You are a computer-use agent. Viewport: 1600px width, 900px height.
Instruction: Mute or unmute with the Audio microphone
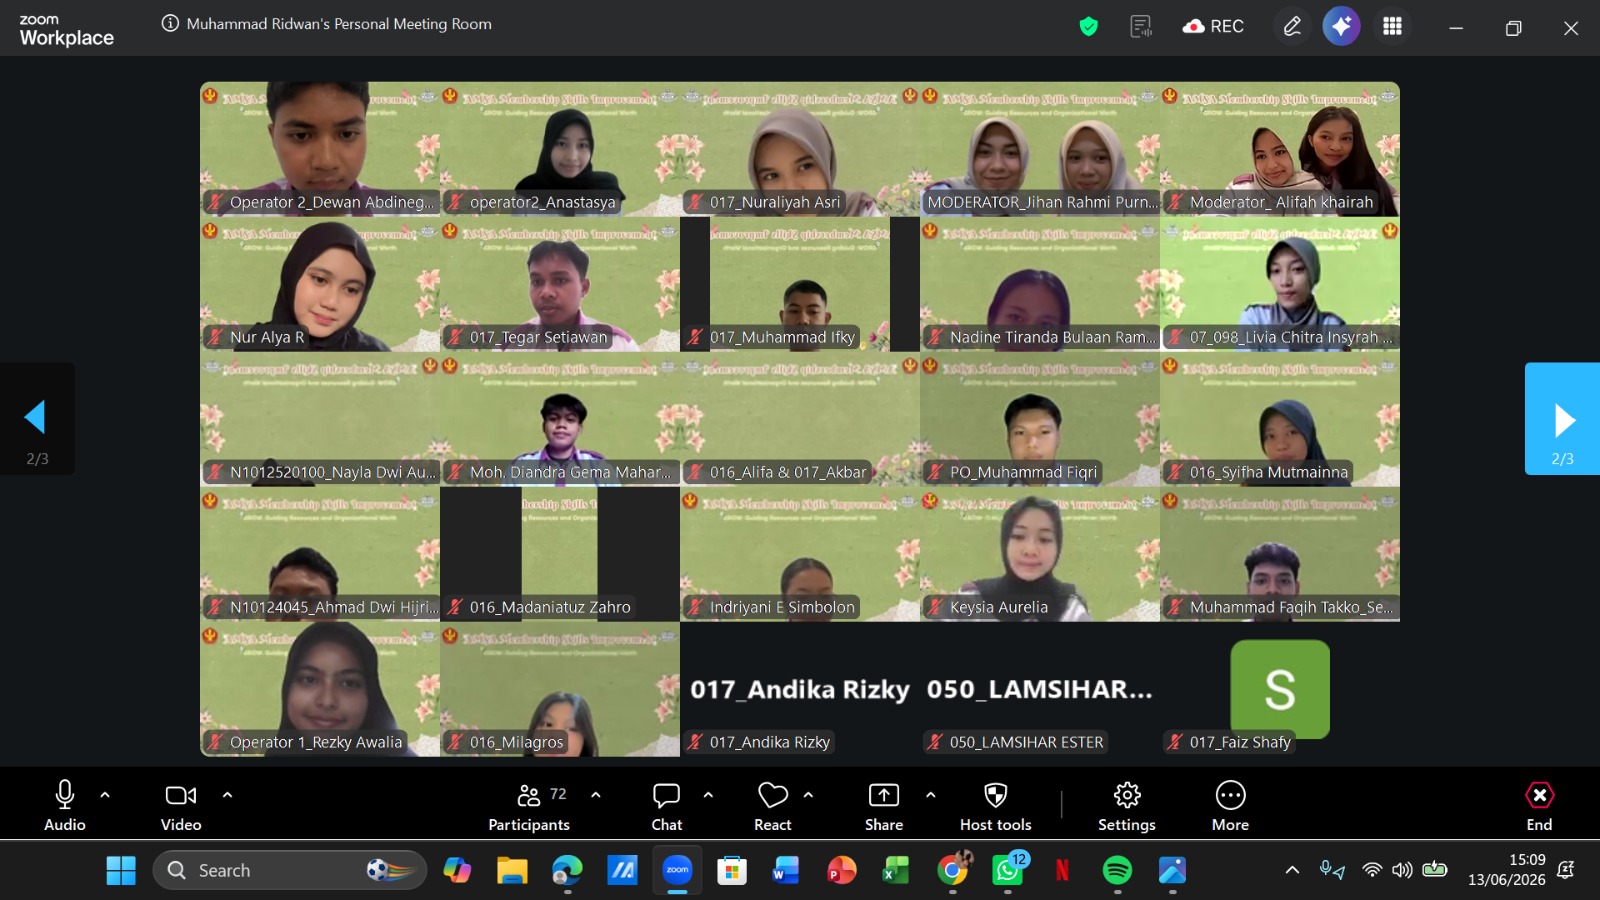tap(65, 805)
